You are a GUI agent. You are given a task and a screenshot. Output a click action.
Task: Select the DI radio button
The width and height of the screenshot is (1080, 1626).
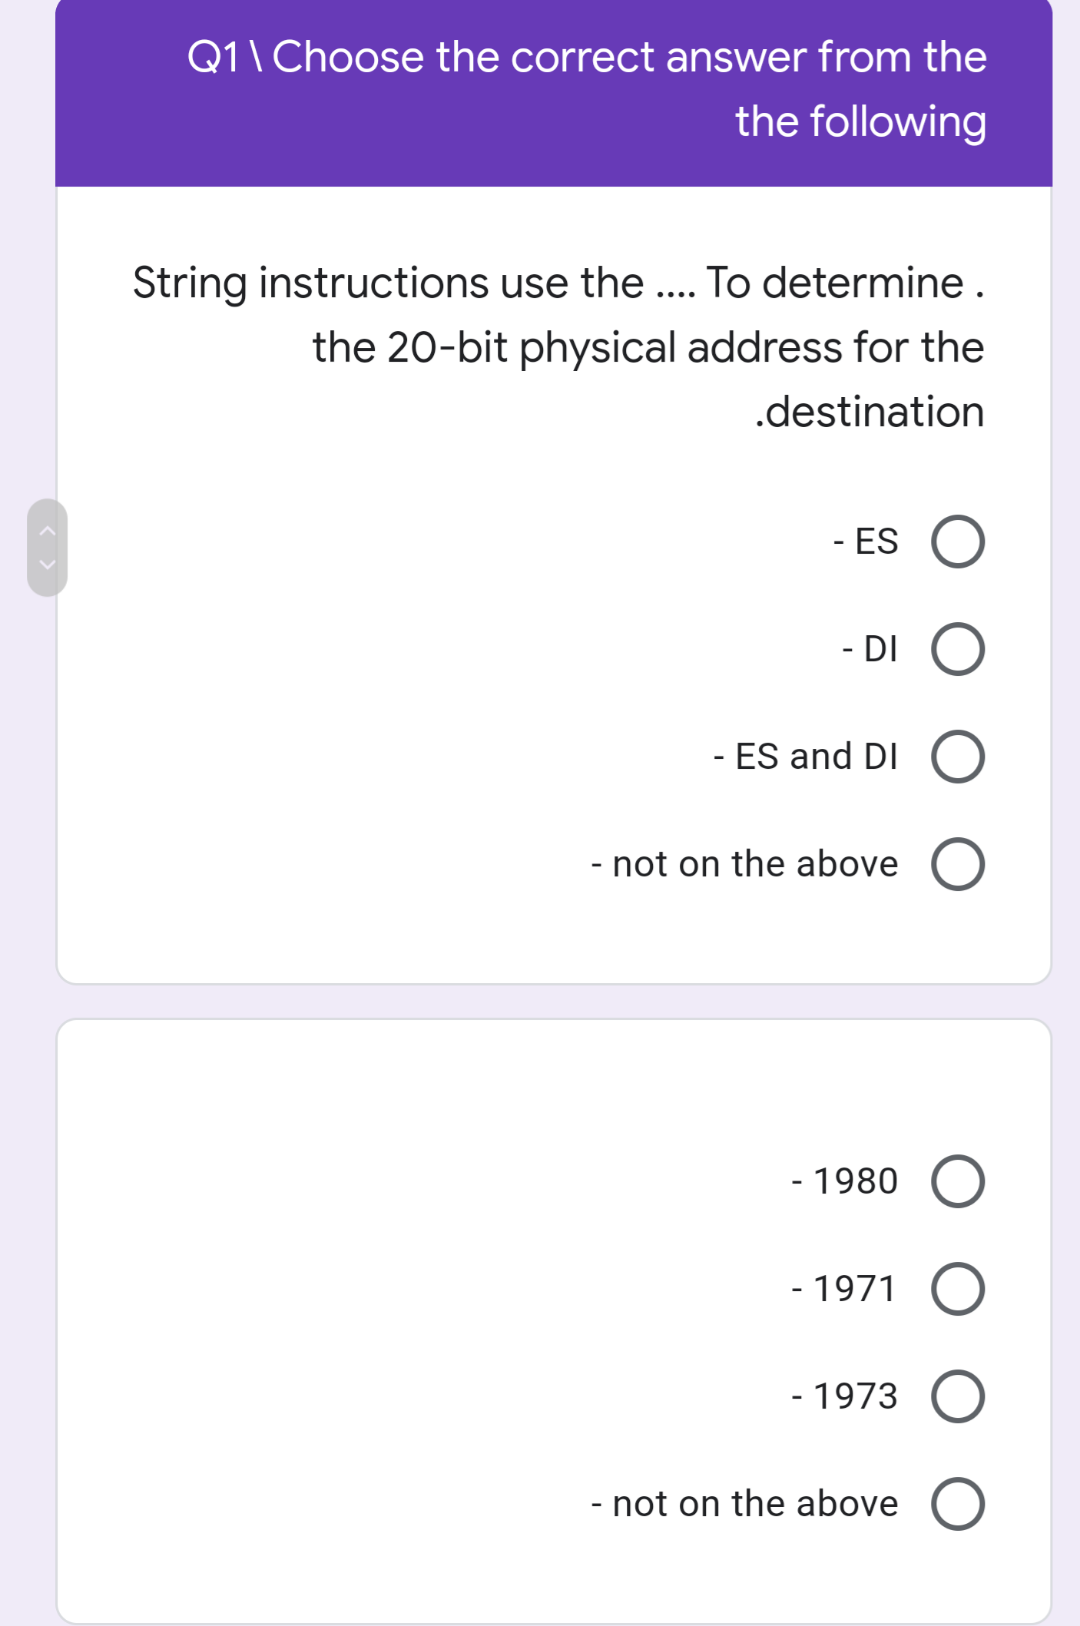point(957,649)
